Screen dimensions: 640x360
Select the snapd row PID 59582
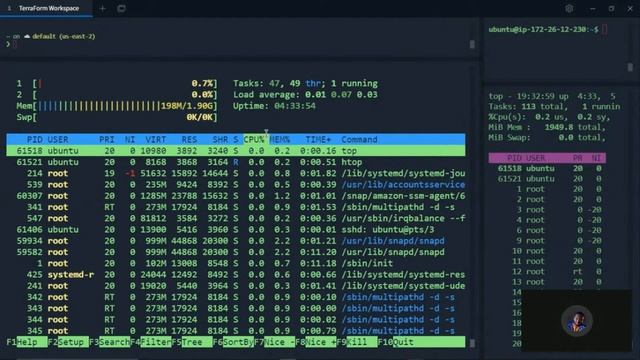click(x=236, y=252)
